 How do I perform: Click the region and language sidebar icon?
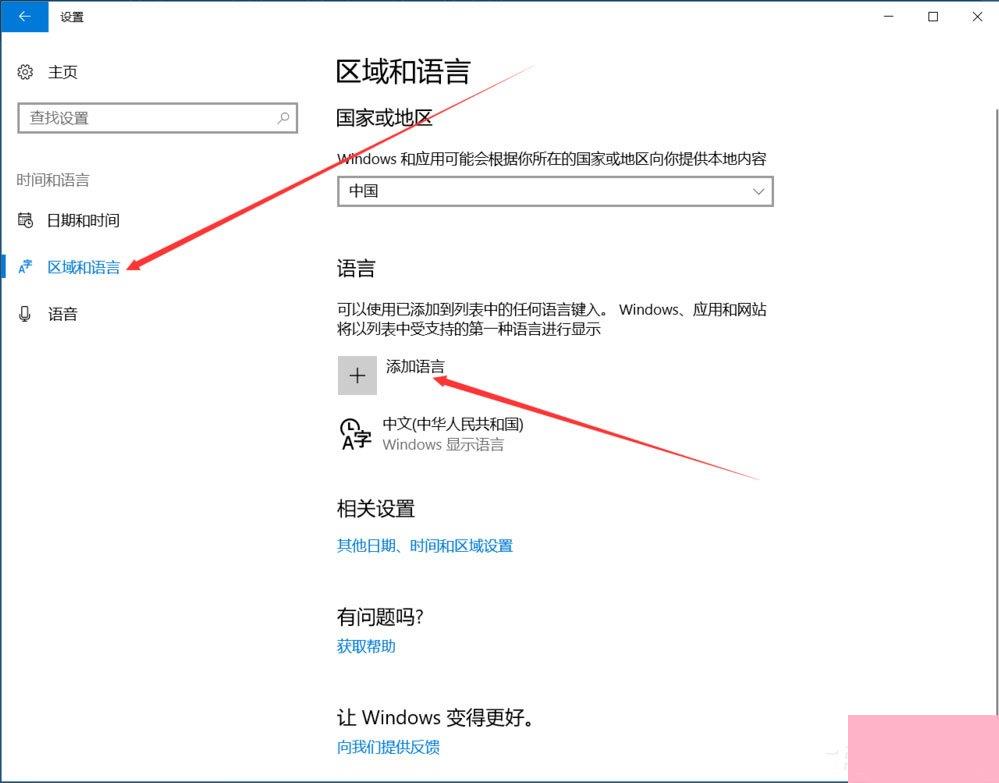pos(25,267)
